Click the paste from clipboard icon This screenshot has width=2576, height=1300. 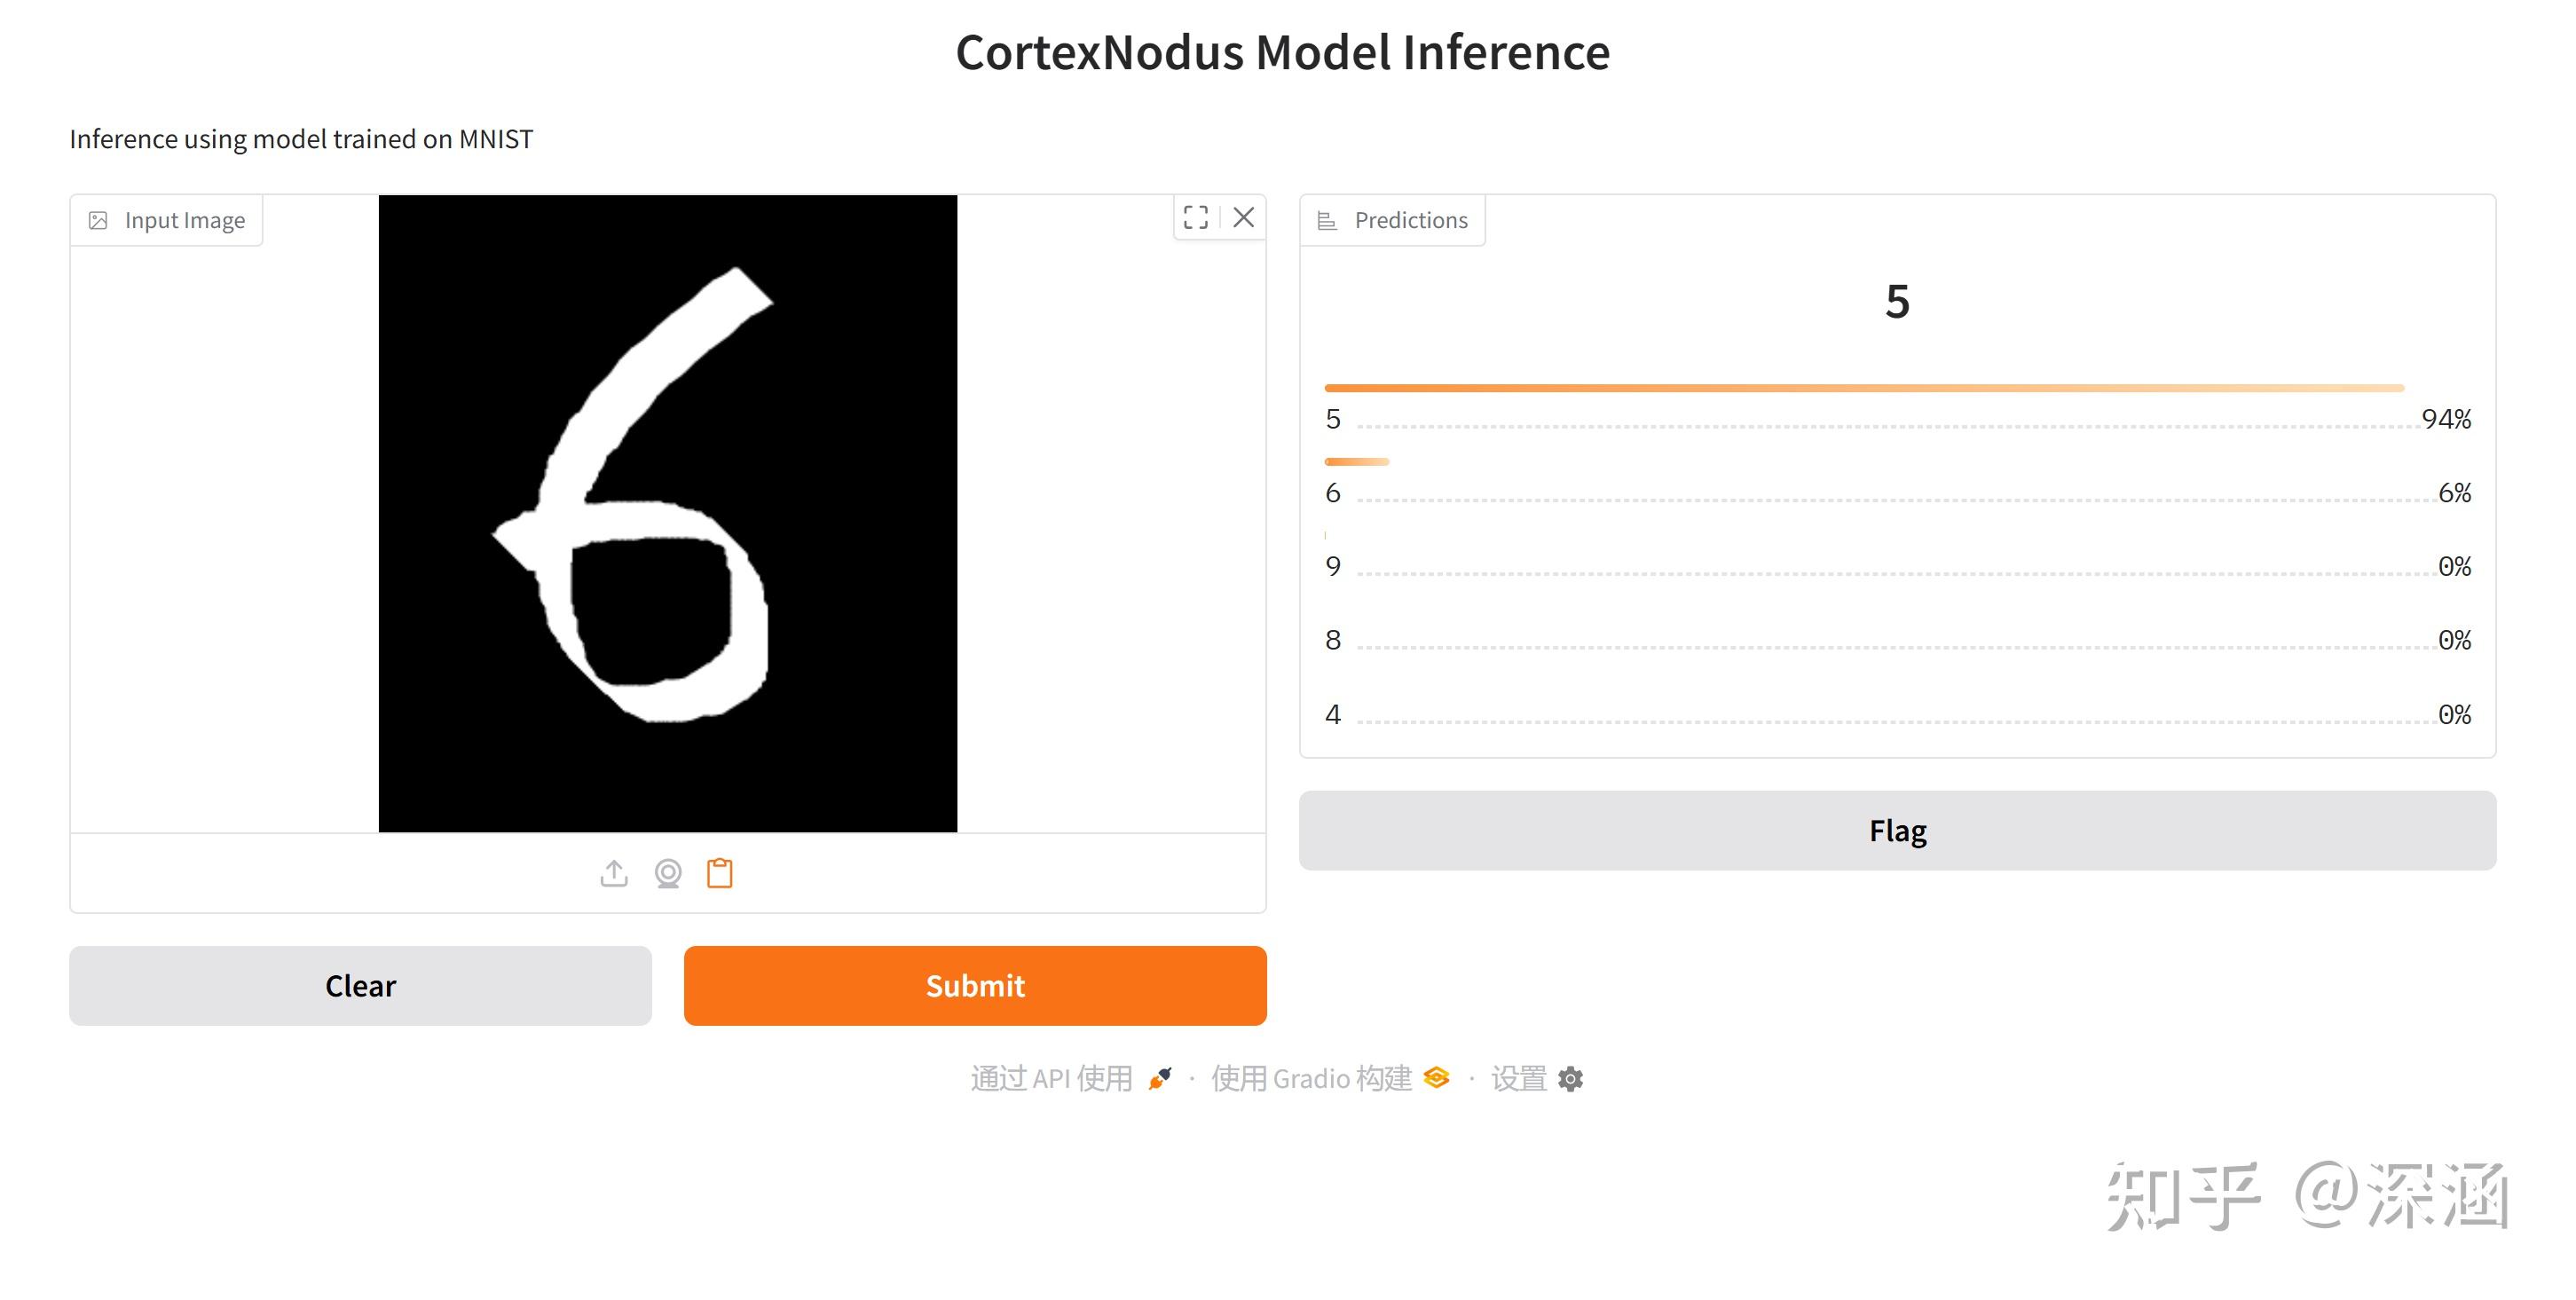click(720, 873)
